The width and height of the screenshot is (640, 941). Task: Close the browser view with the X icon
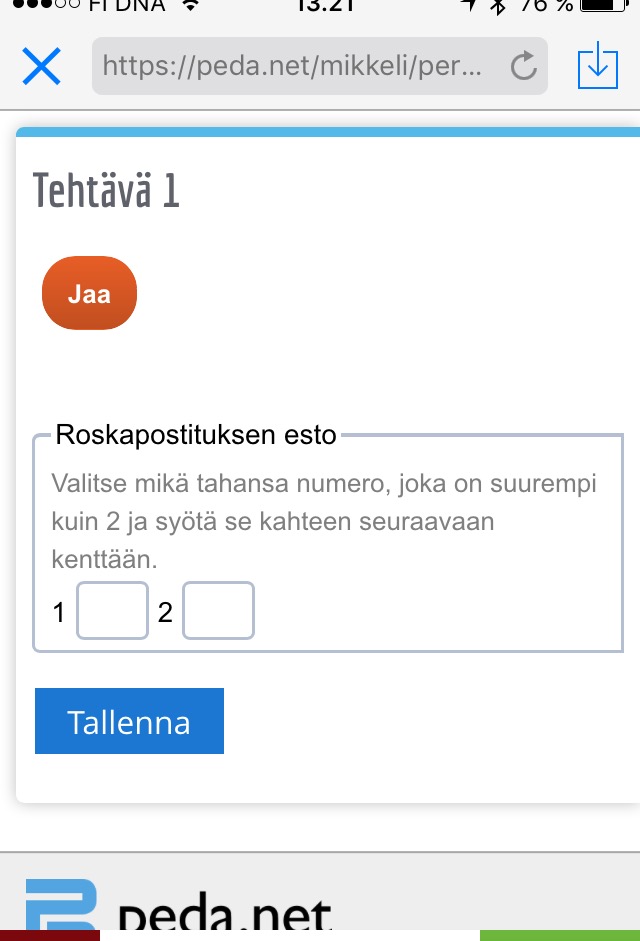tap(41, 67)
